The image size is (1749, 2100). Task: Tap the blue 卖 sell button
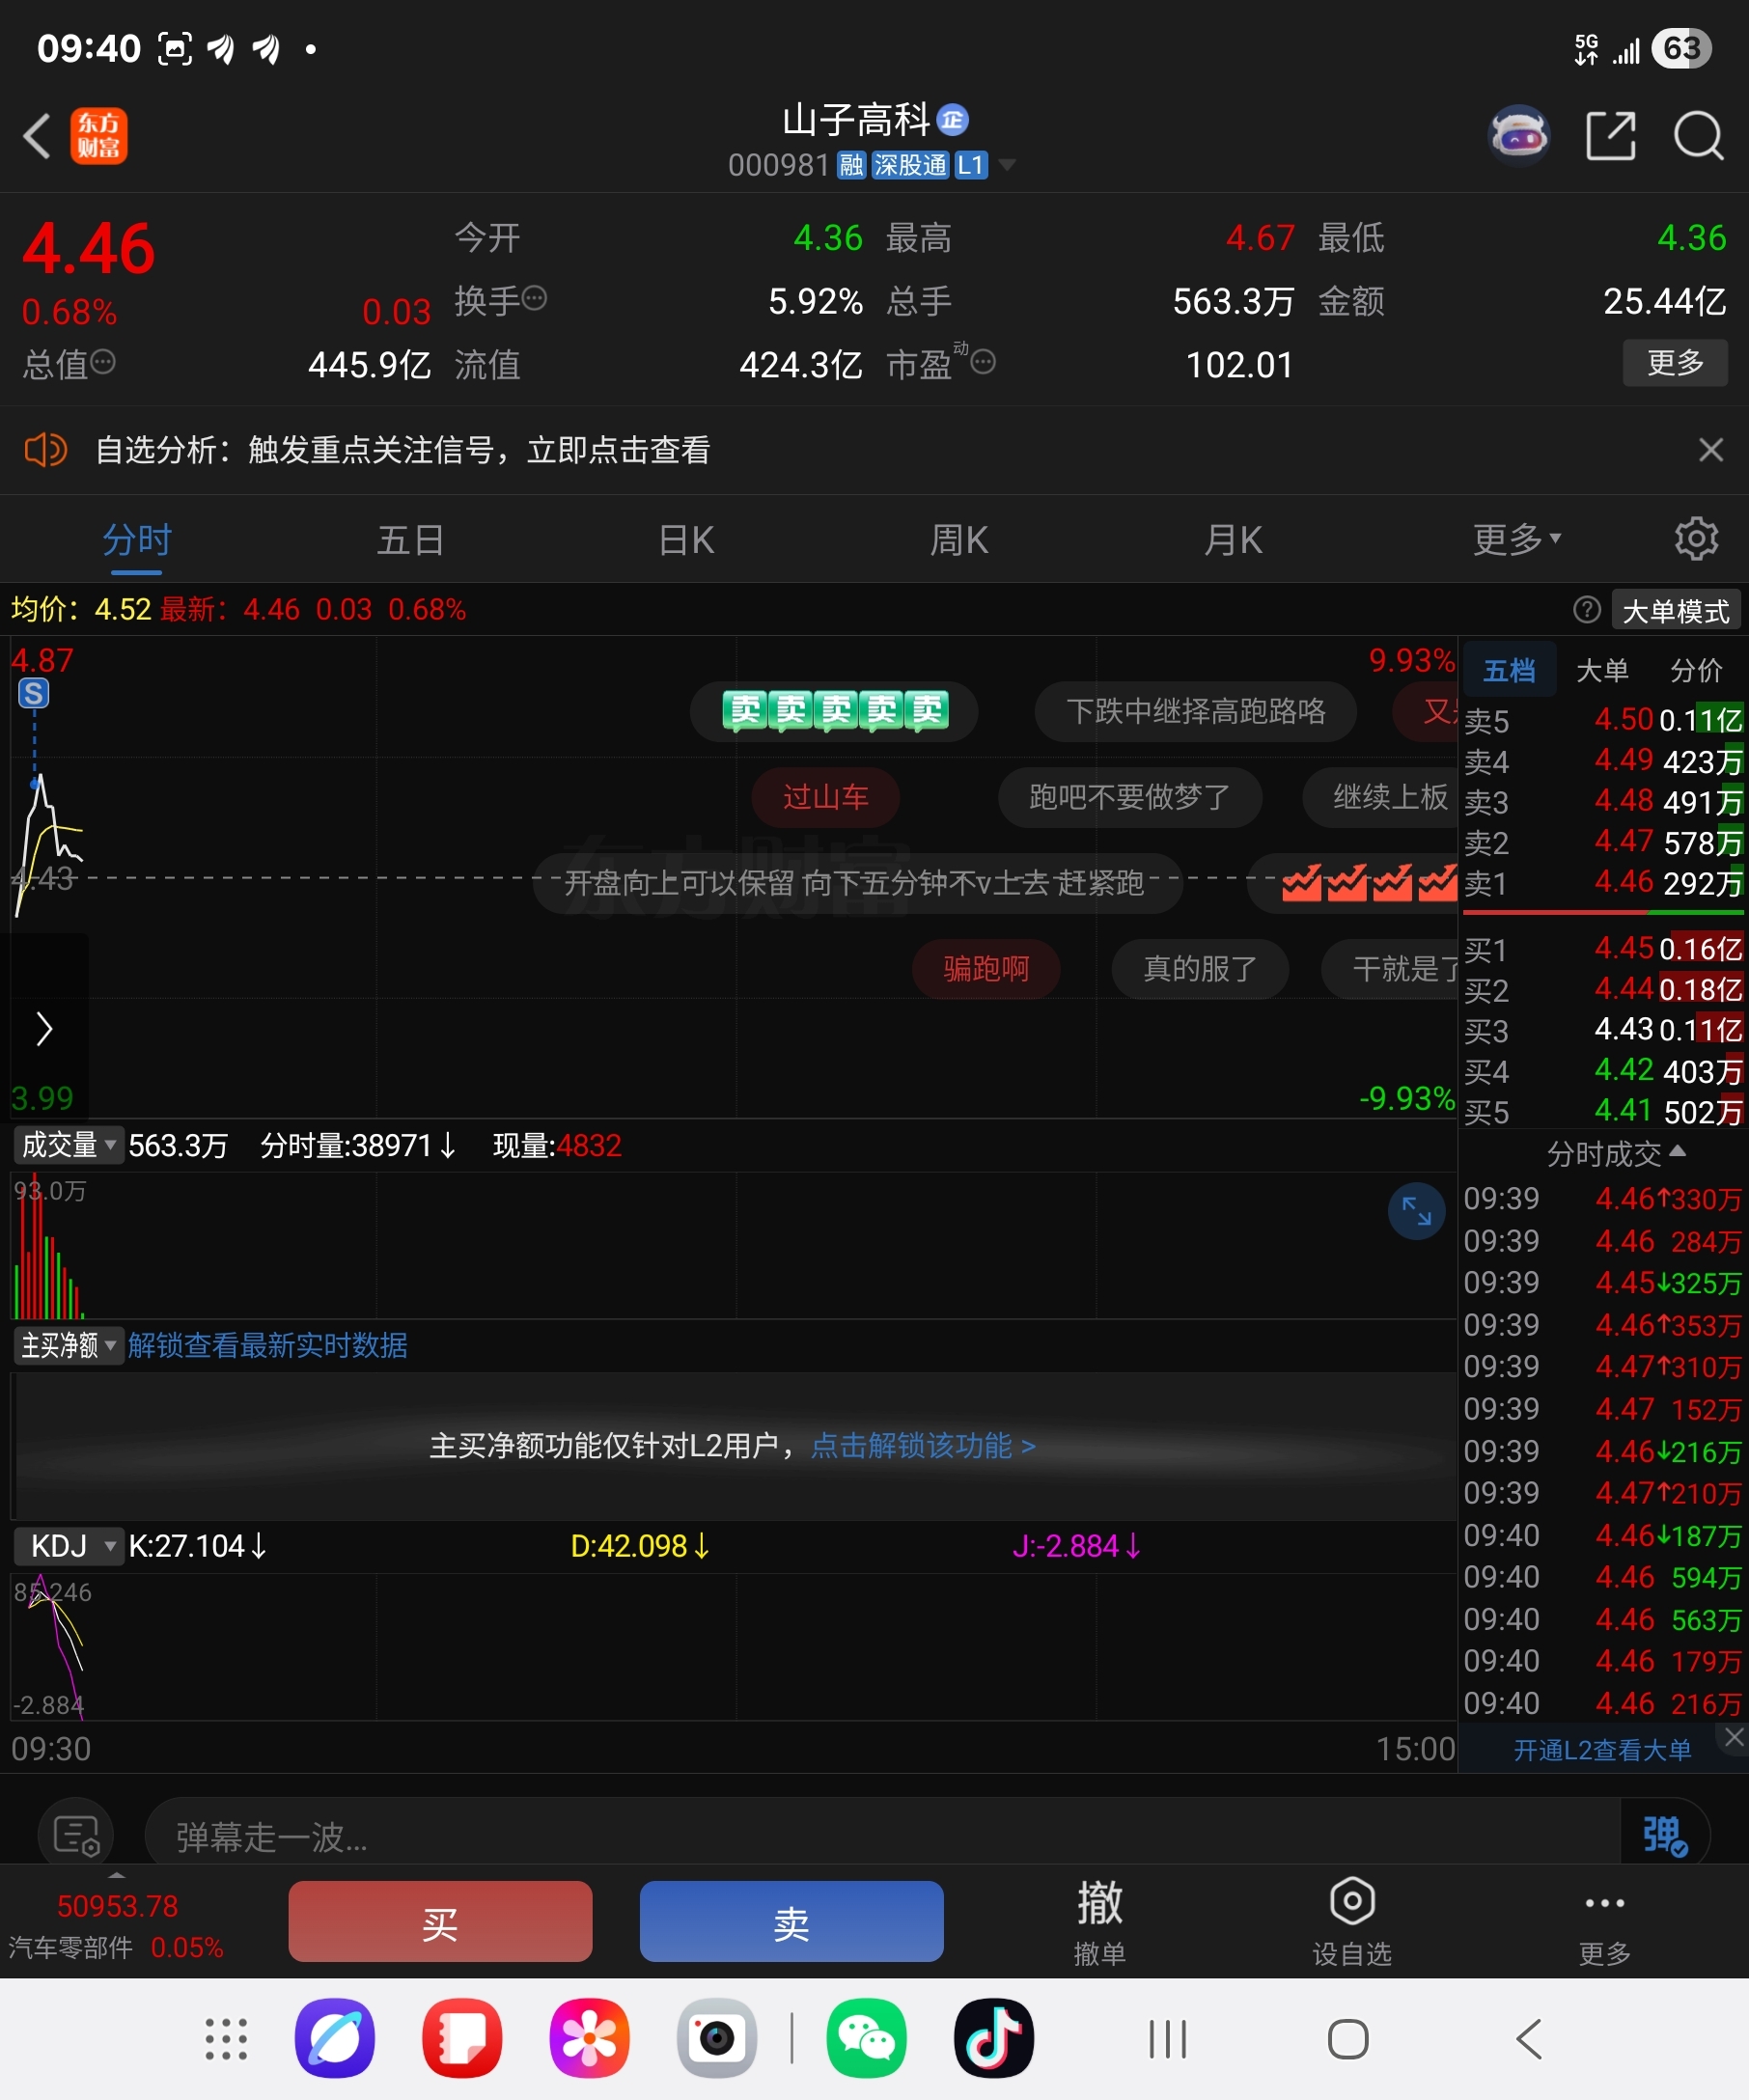(x=791, y=1921)
